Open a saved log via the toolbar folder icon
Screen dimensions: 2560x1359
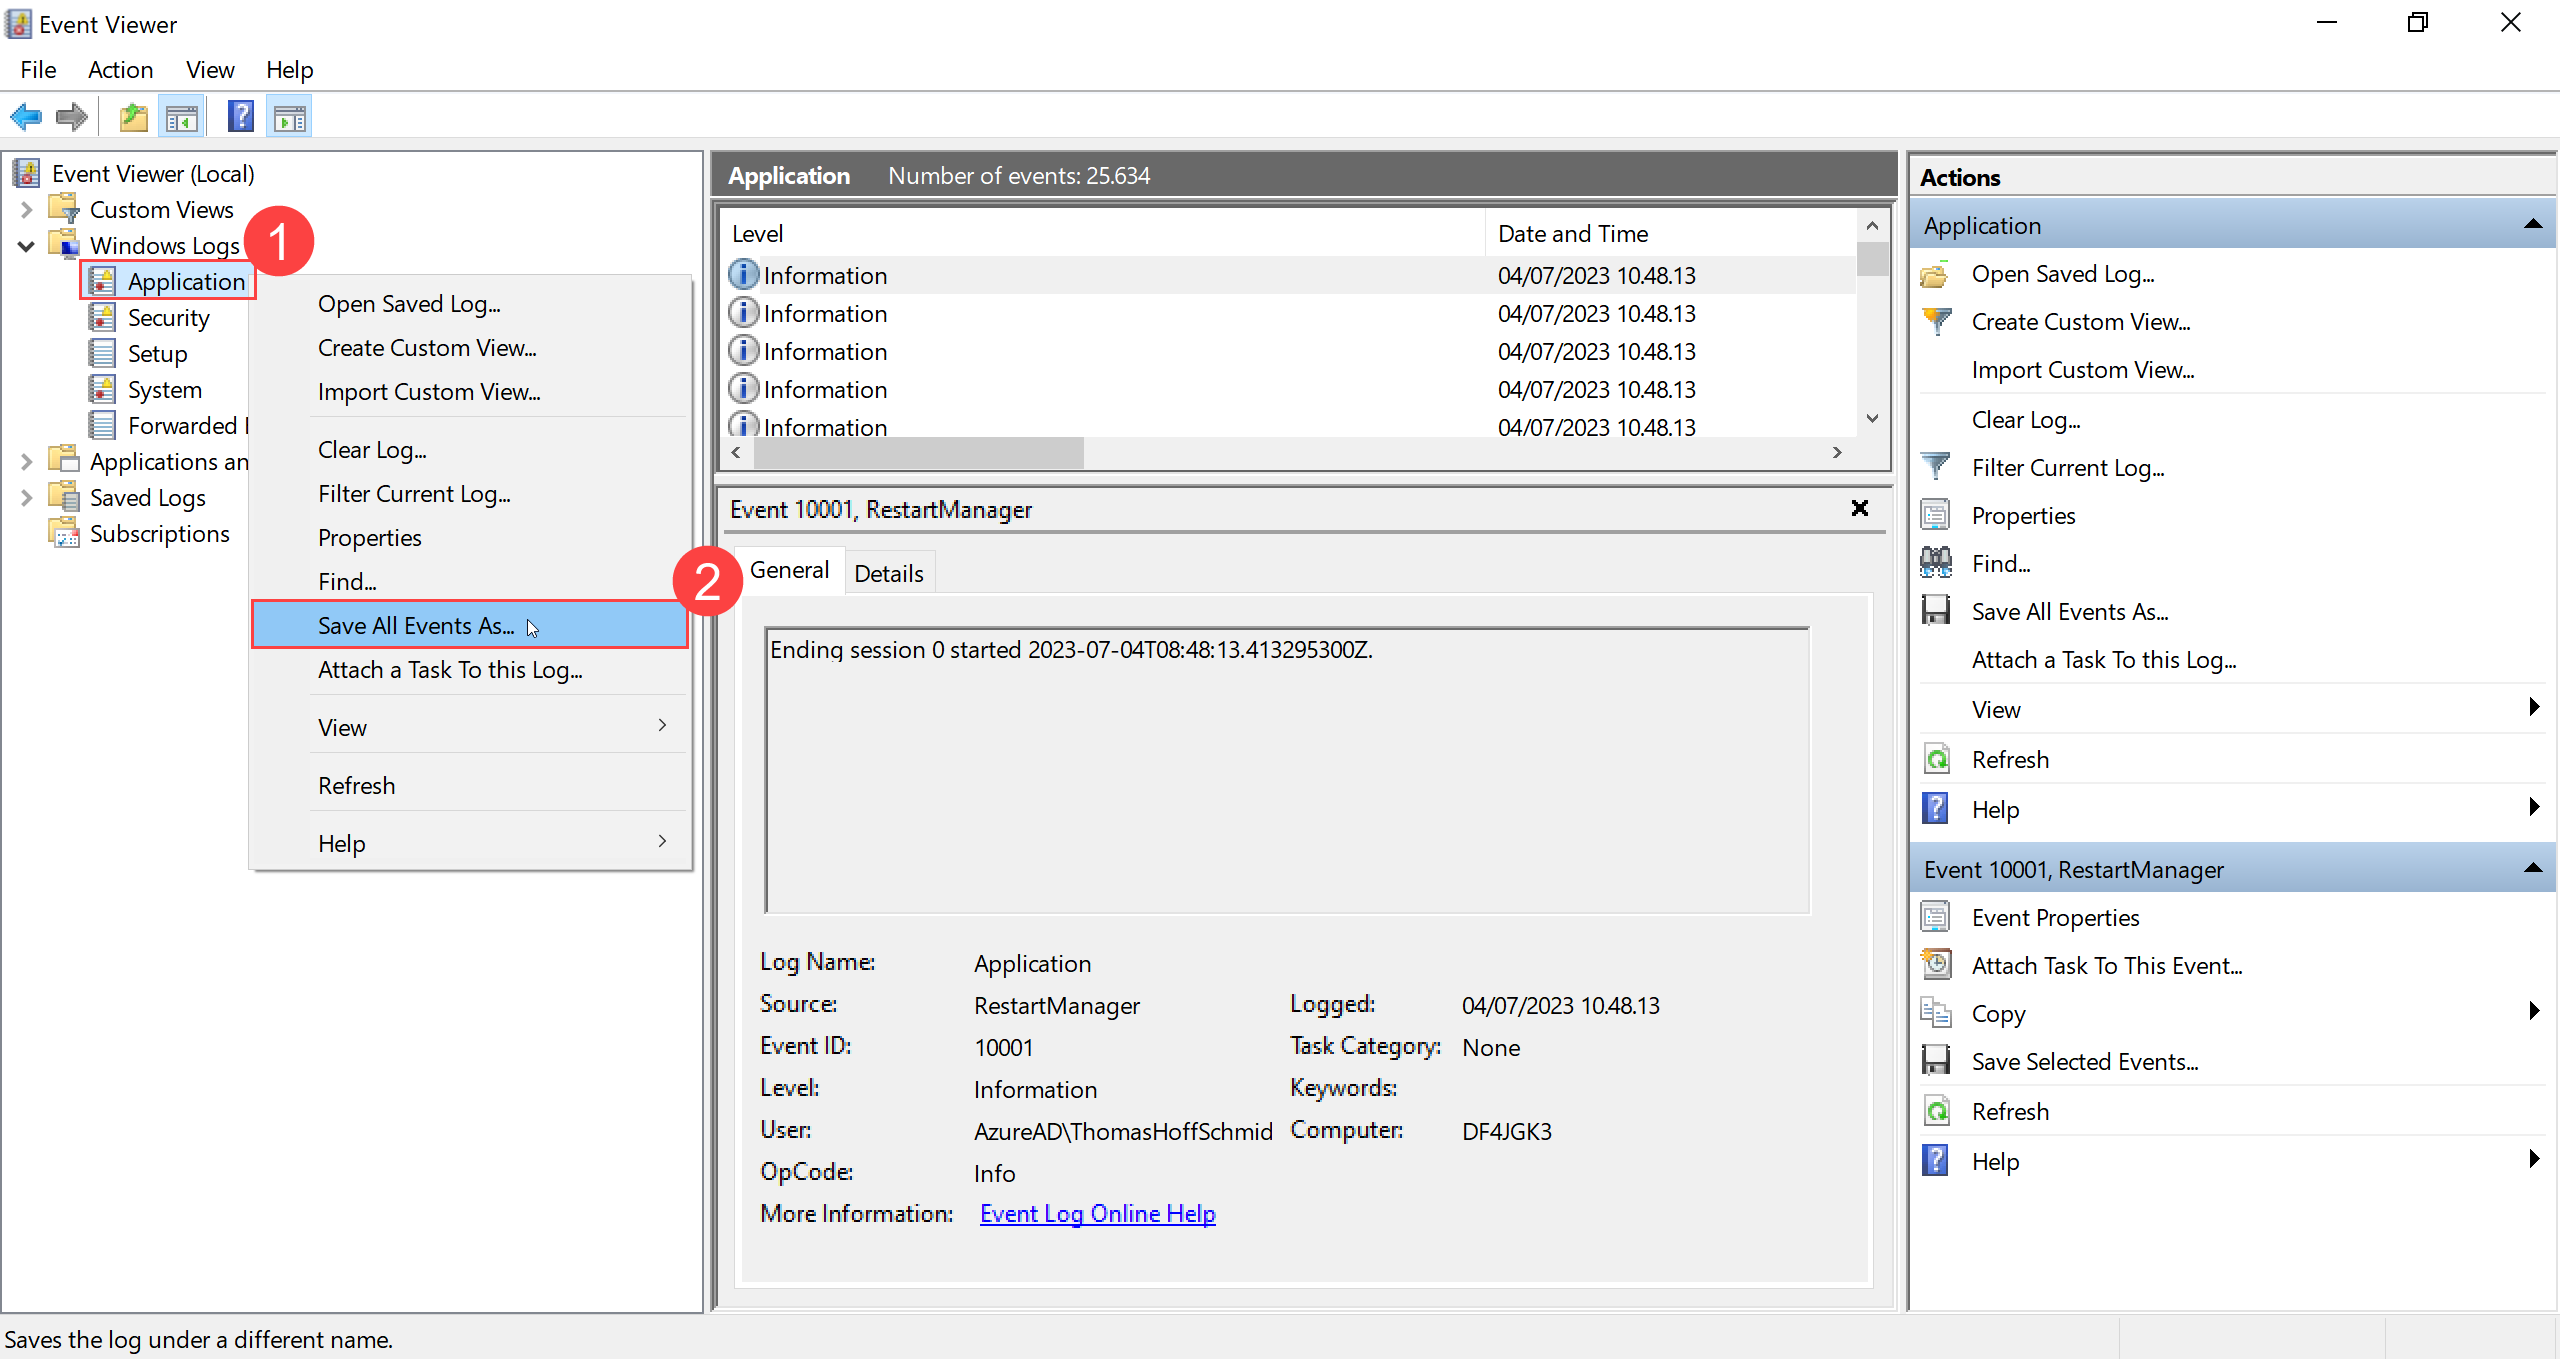point(133,116)
